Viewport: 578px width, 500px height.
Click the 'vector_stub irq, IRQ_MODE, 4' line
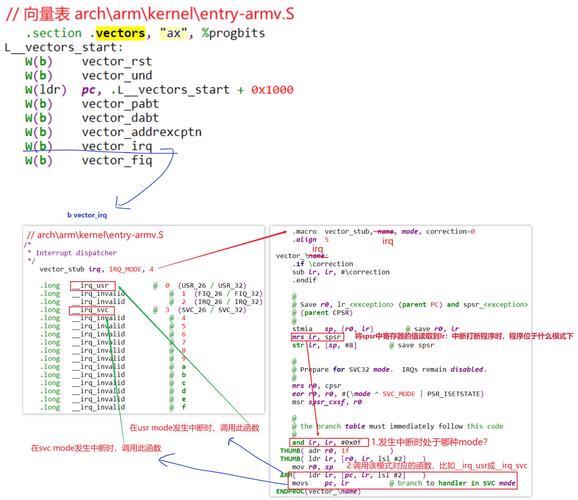pyautogui.click(x=97, y=269)
